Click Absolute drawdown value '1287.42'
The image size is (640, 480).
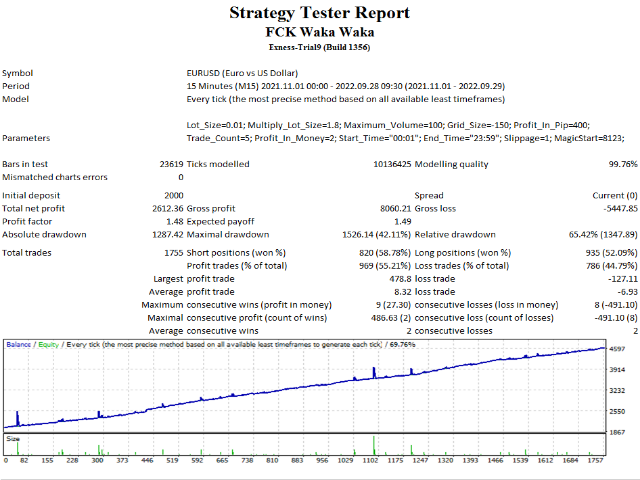(x=168, y=235)
